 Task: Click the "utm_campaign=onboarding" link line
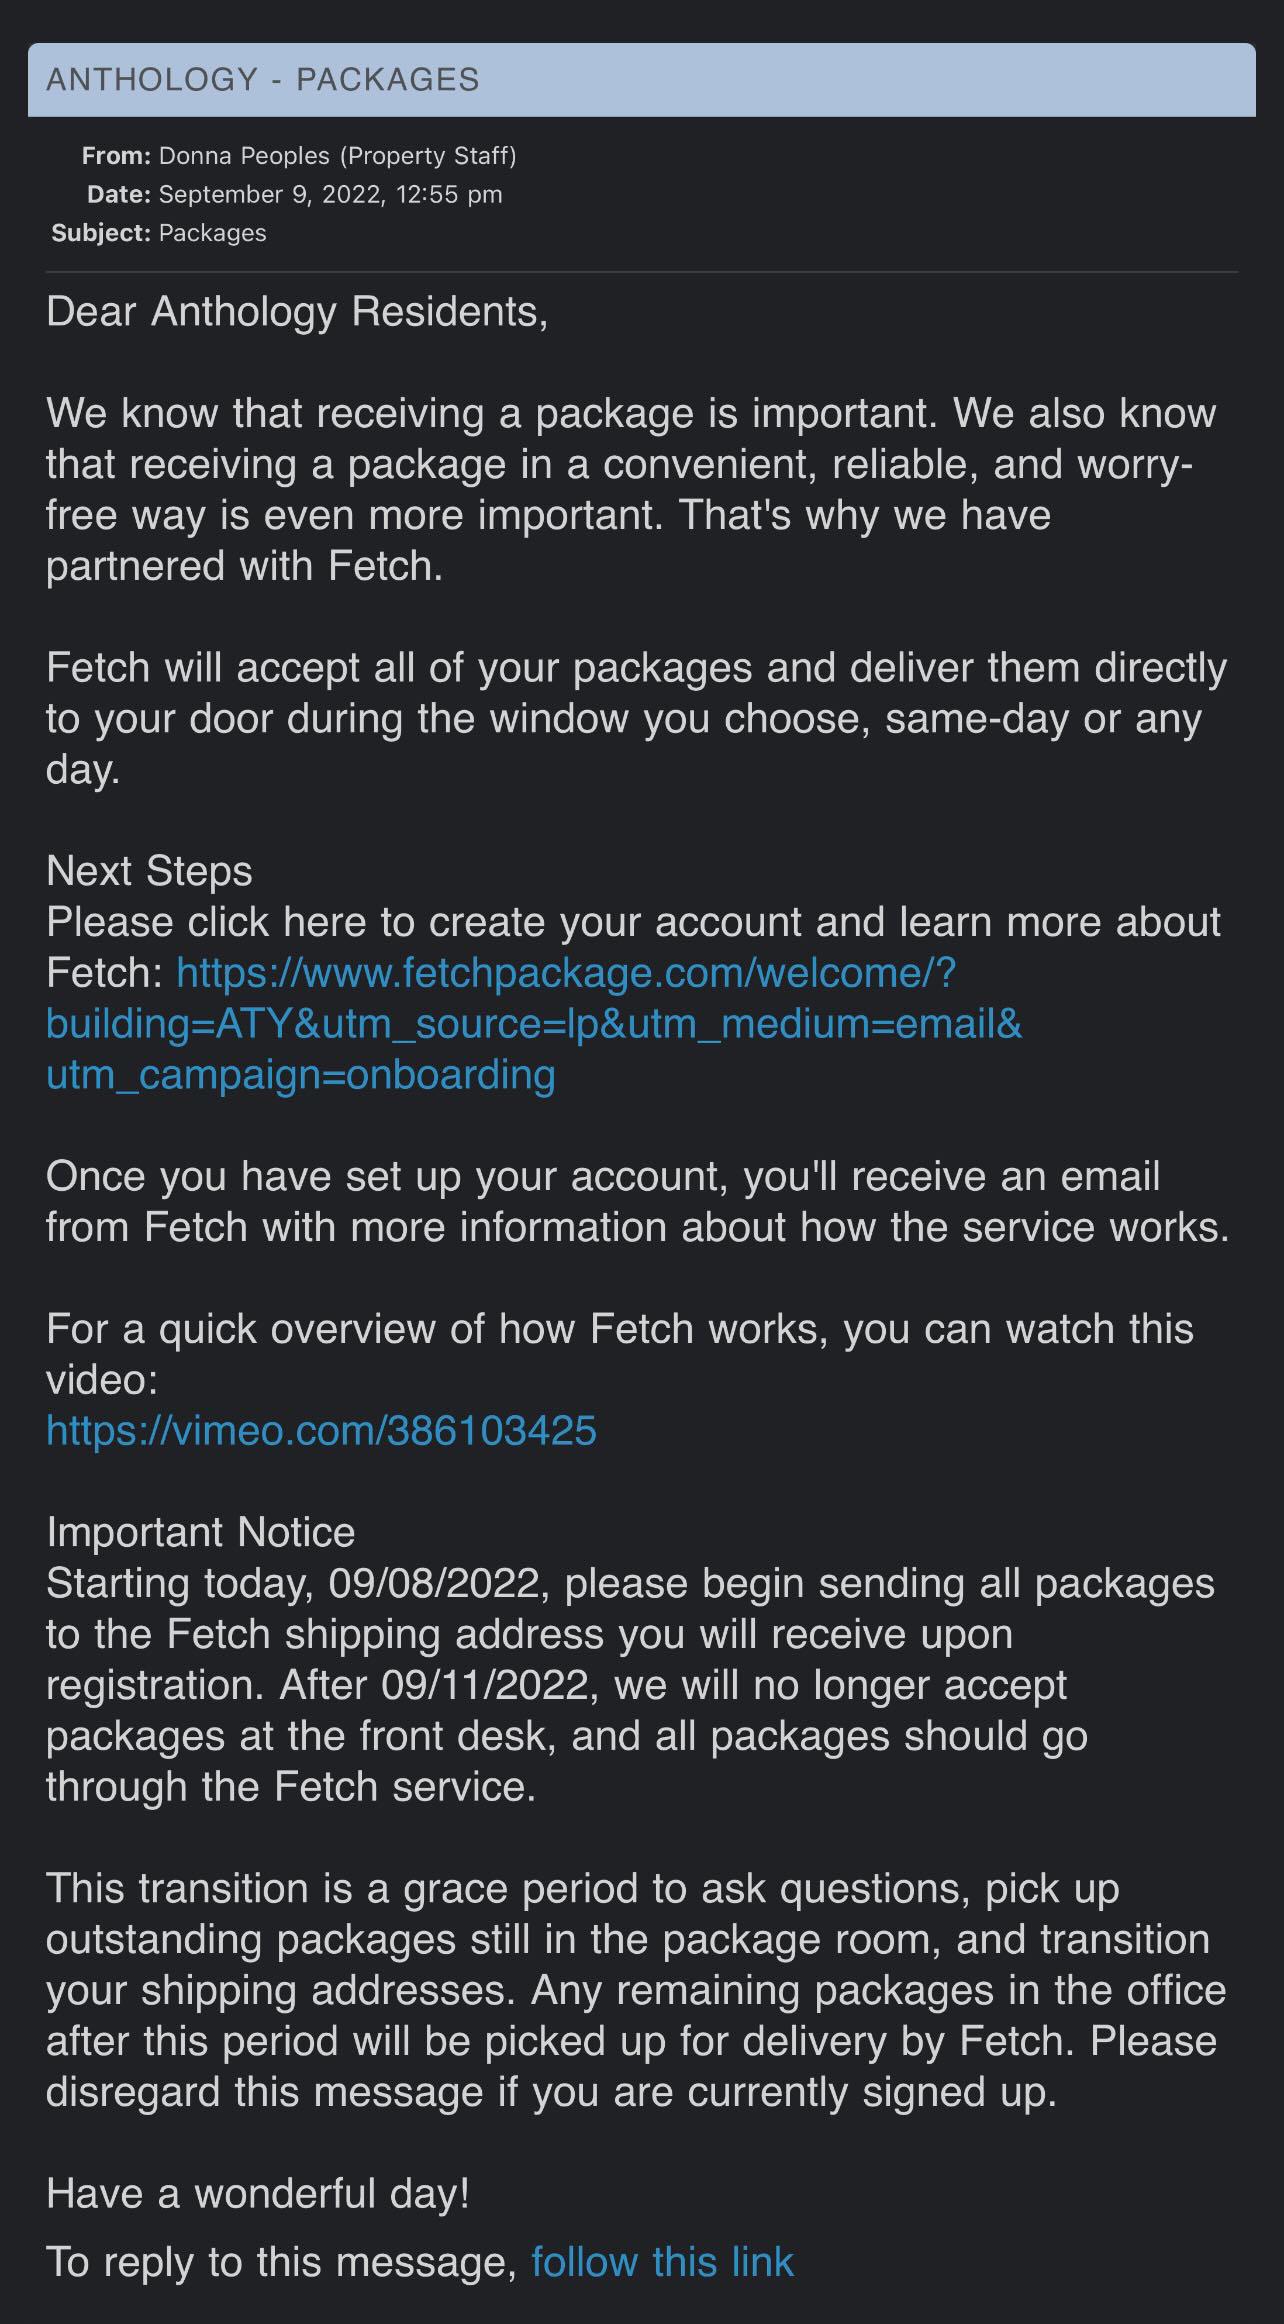[301, 1075]
